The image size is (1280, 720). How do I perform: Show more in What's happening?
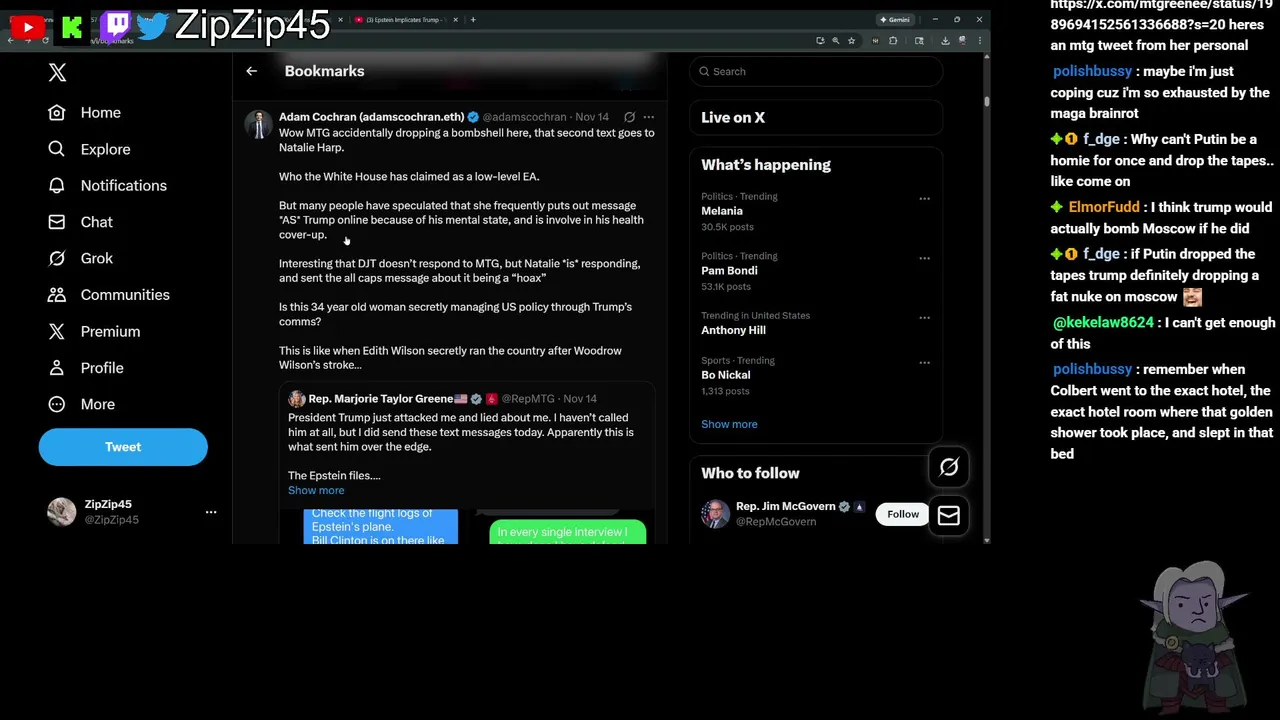pos(729,424)
